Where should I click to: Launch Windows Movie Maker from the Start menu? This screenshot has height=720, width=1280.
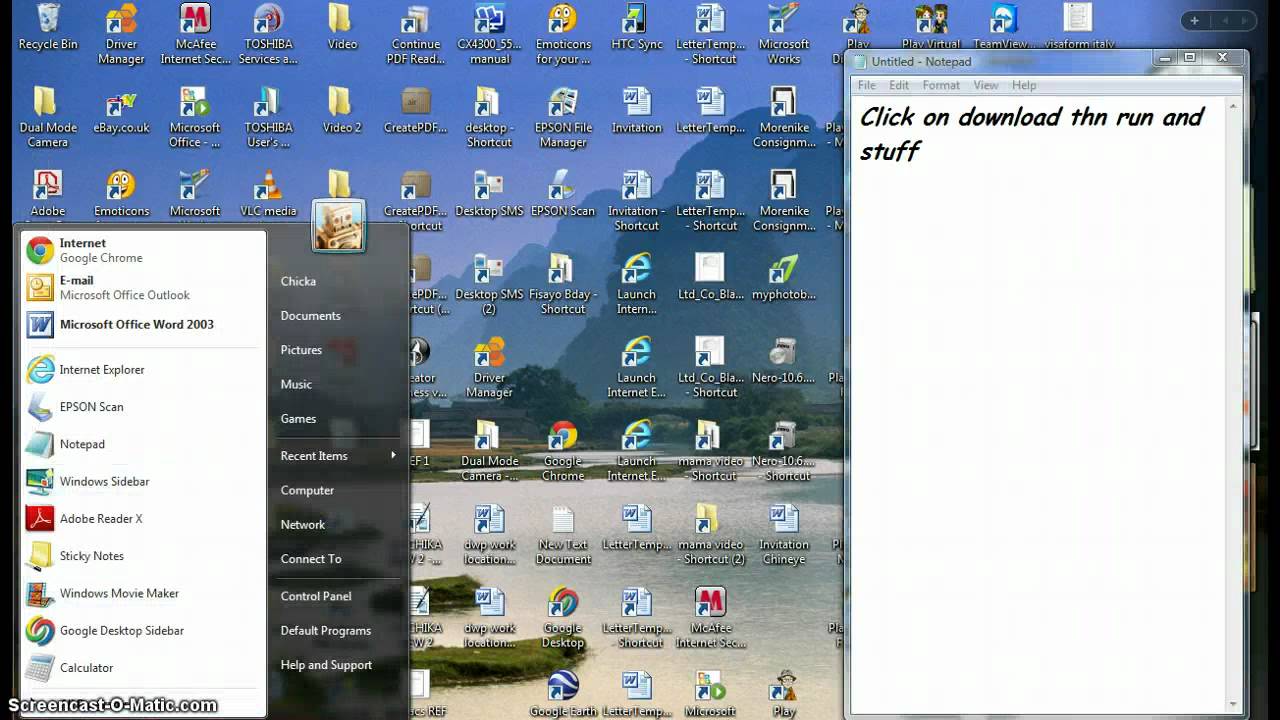pyautogui.click(x=143, y=593)
